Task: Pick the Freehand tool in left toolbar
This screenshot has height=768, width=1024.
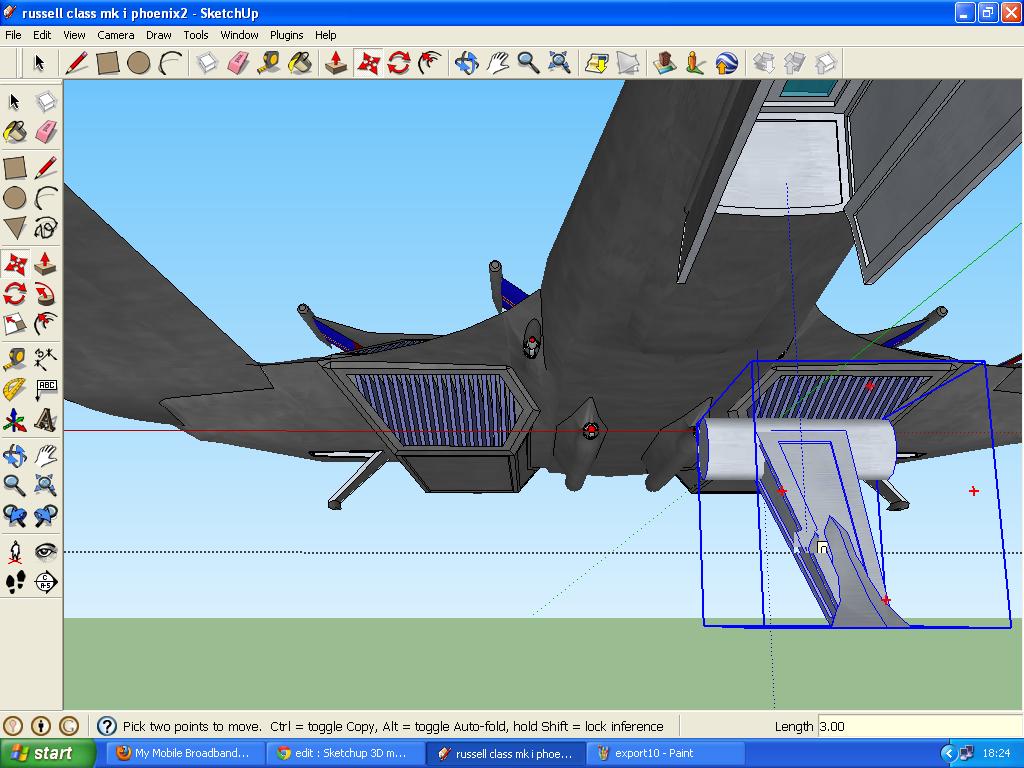Action: pos(46,228)
